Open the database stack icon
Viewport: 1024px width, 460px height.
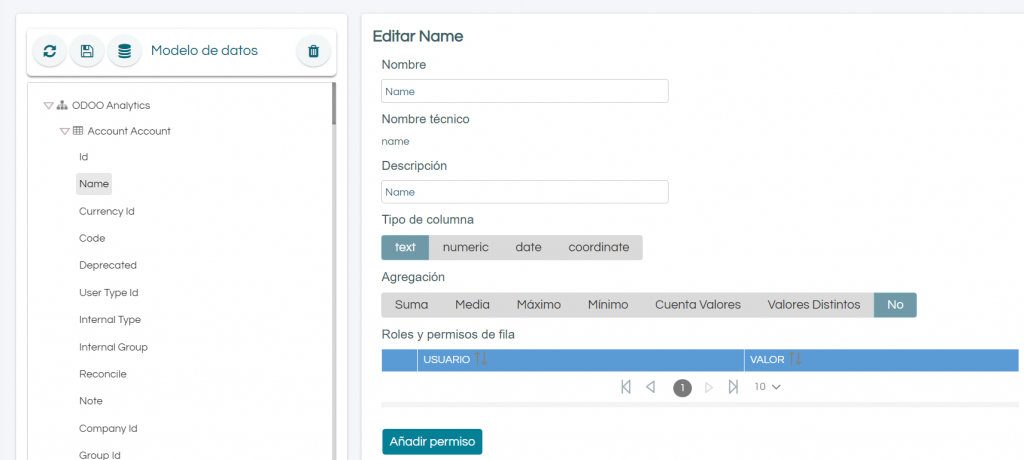point(124,51)
